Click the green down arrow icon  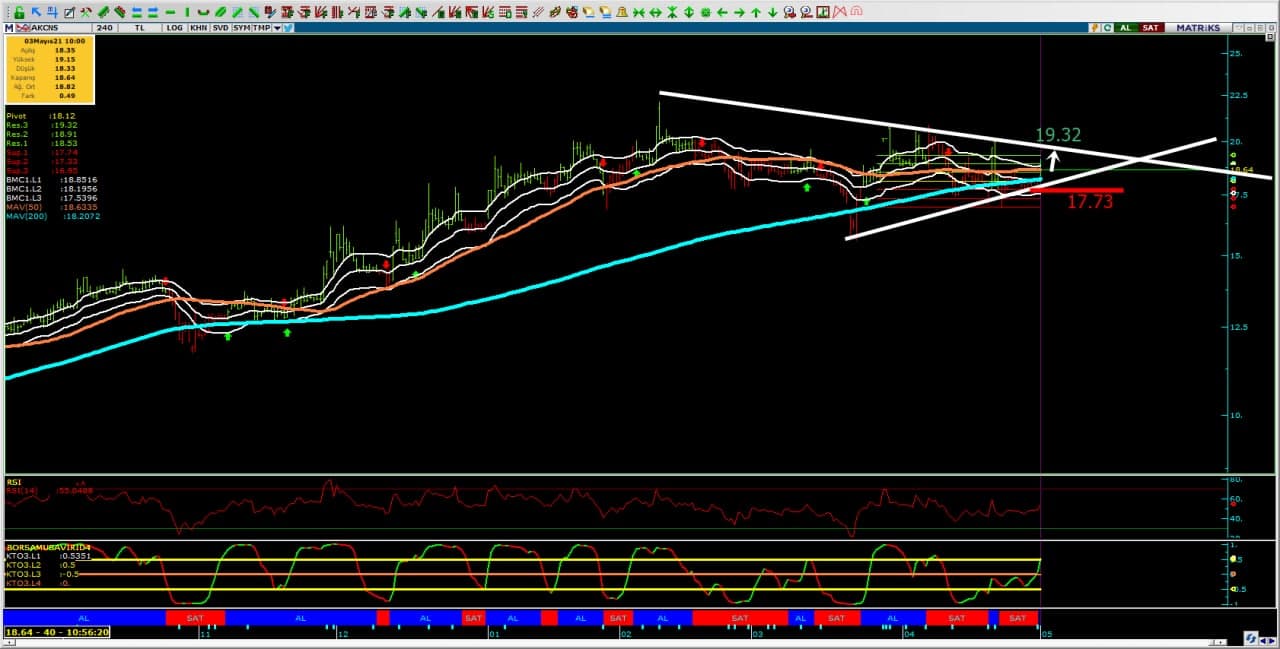tap(772, 12)
